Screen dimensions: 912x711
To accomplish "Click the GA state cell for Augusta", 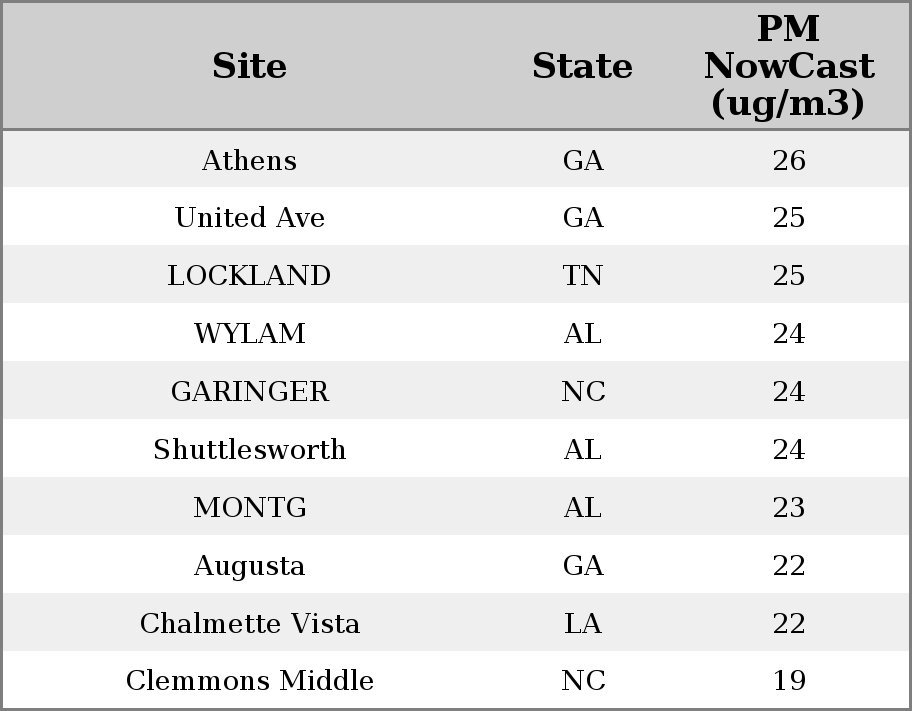I will tap(583, 566).
